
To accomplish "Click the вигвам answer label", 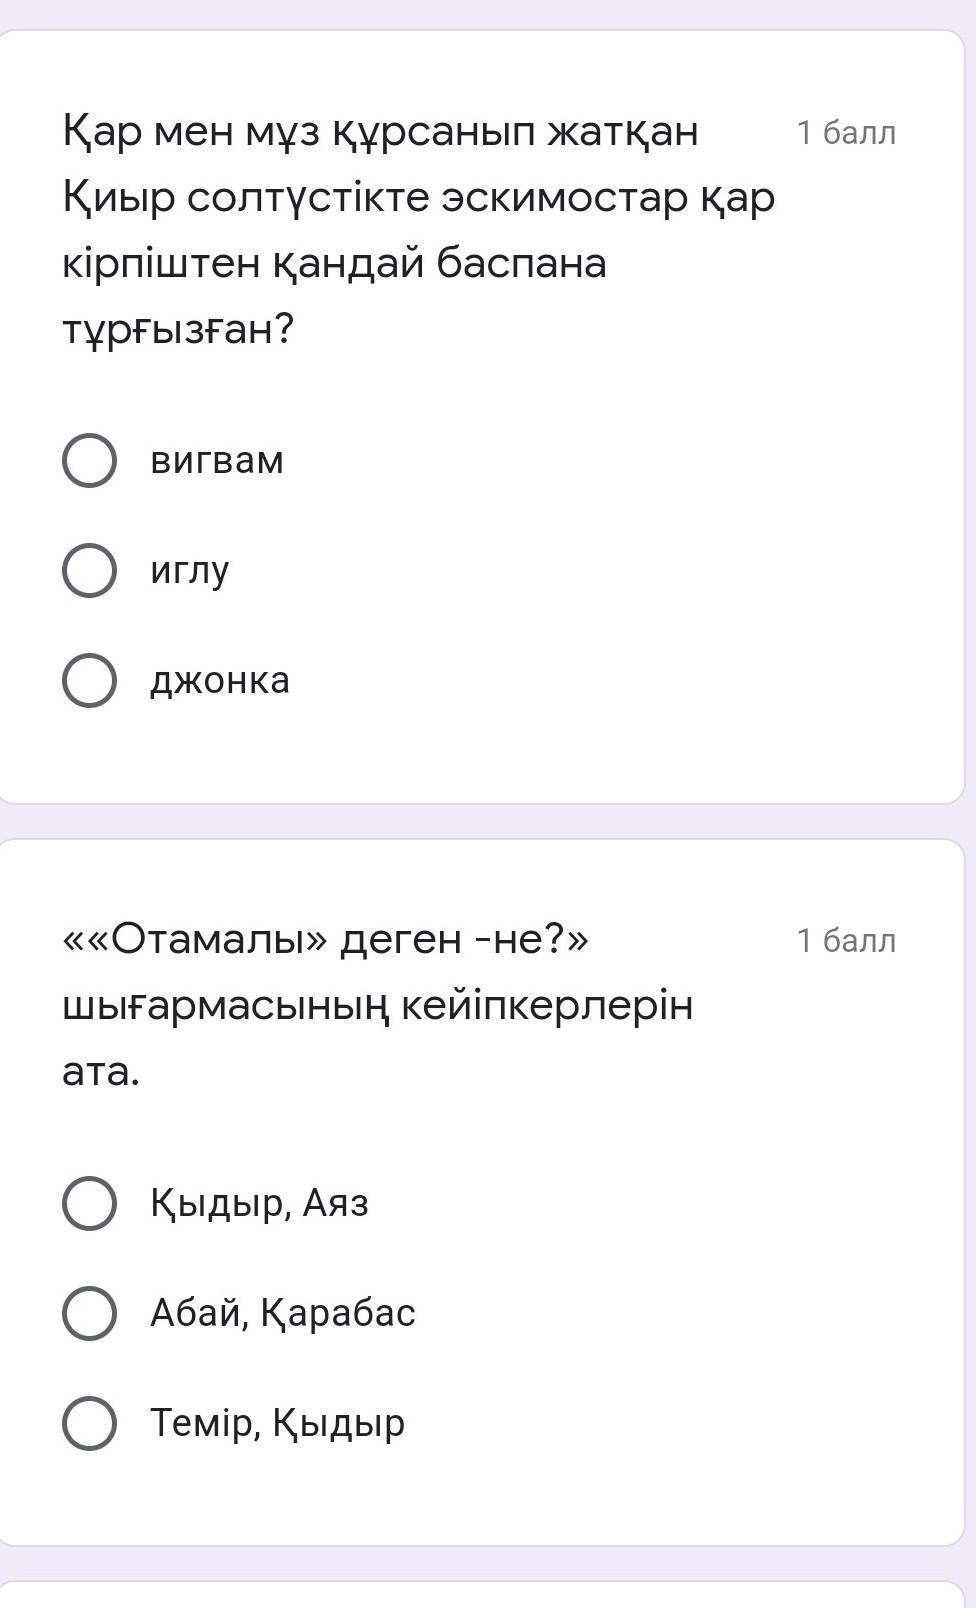I will pos(217,461).
